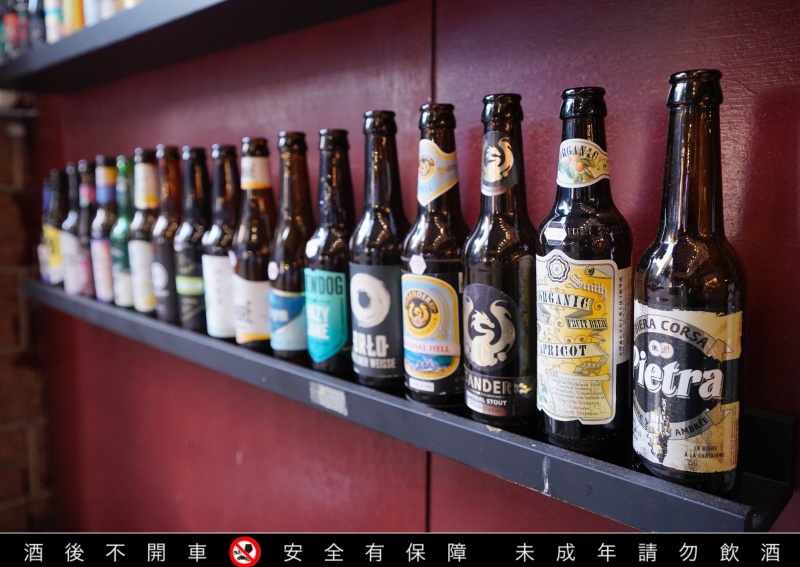Click the 酒後不開車 warning text
The image size is (800, 567).
[x=115, y=552]
